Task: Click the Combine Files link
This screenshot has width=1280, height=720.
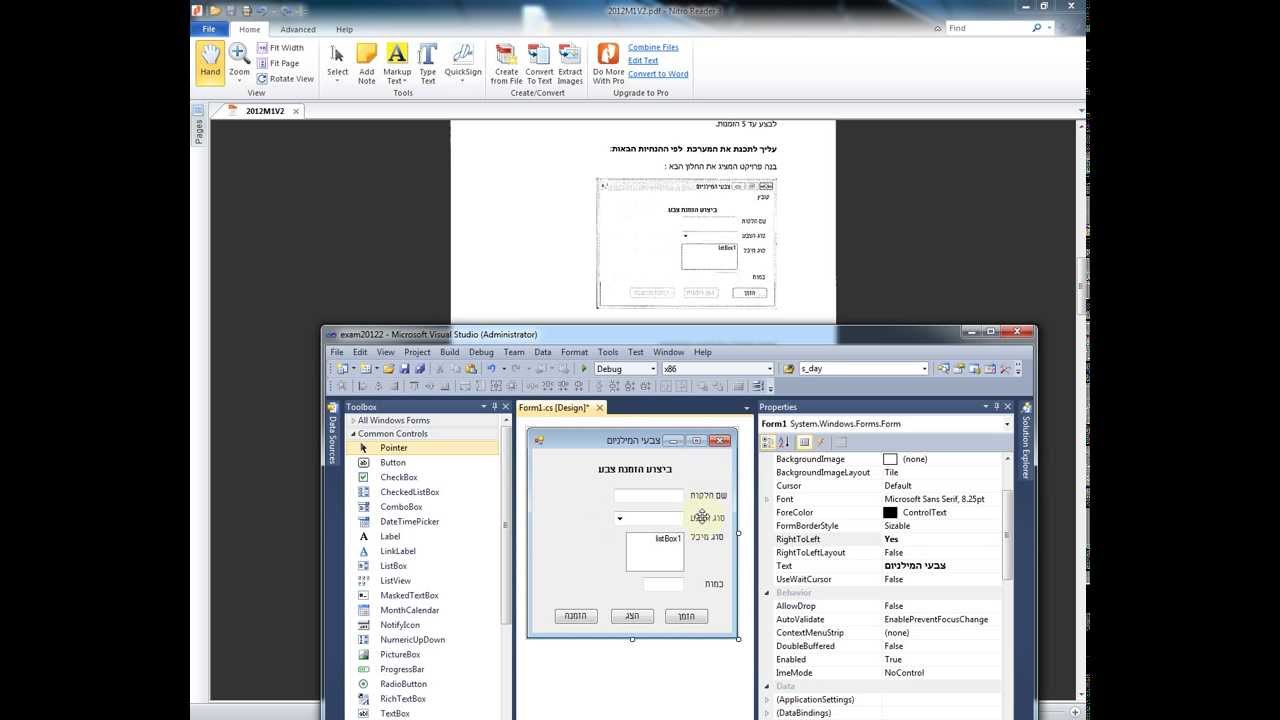Action: pos(653,47)
